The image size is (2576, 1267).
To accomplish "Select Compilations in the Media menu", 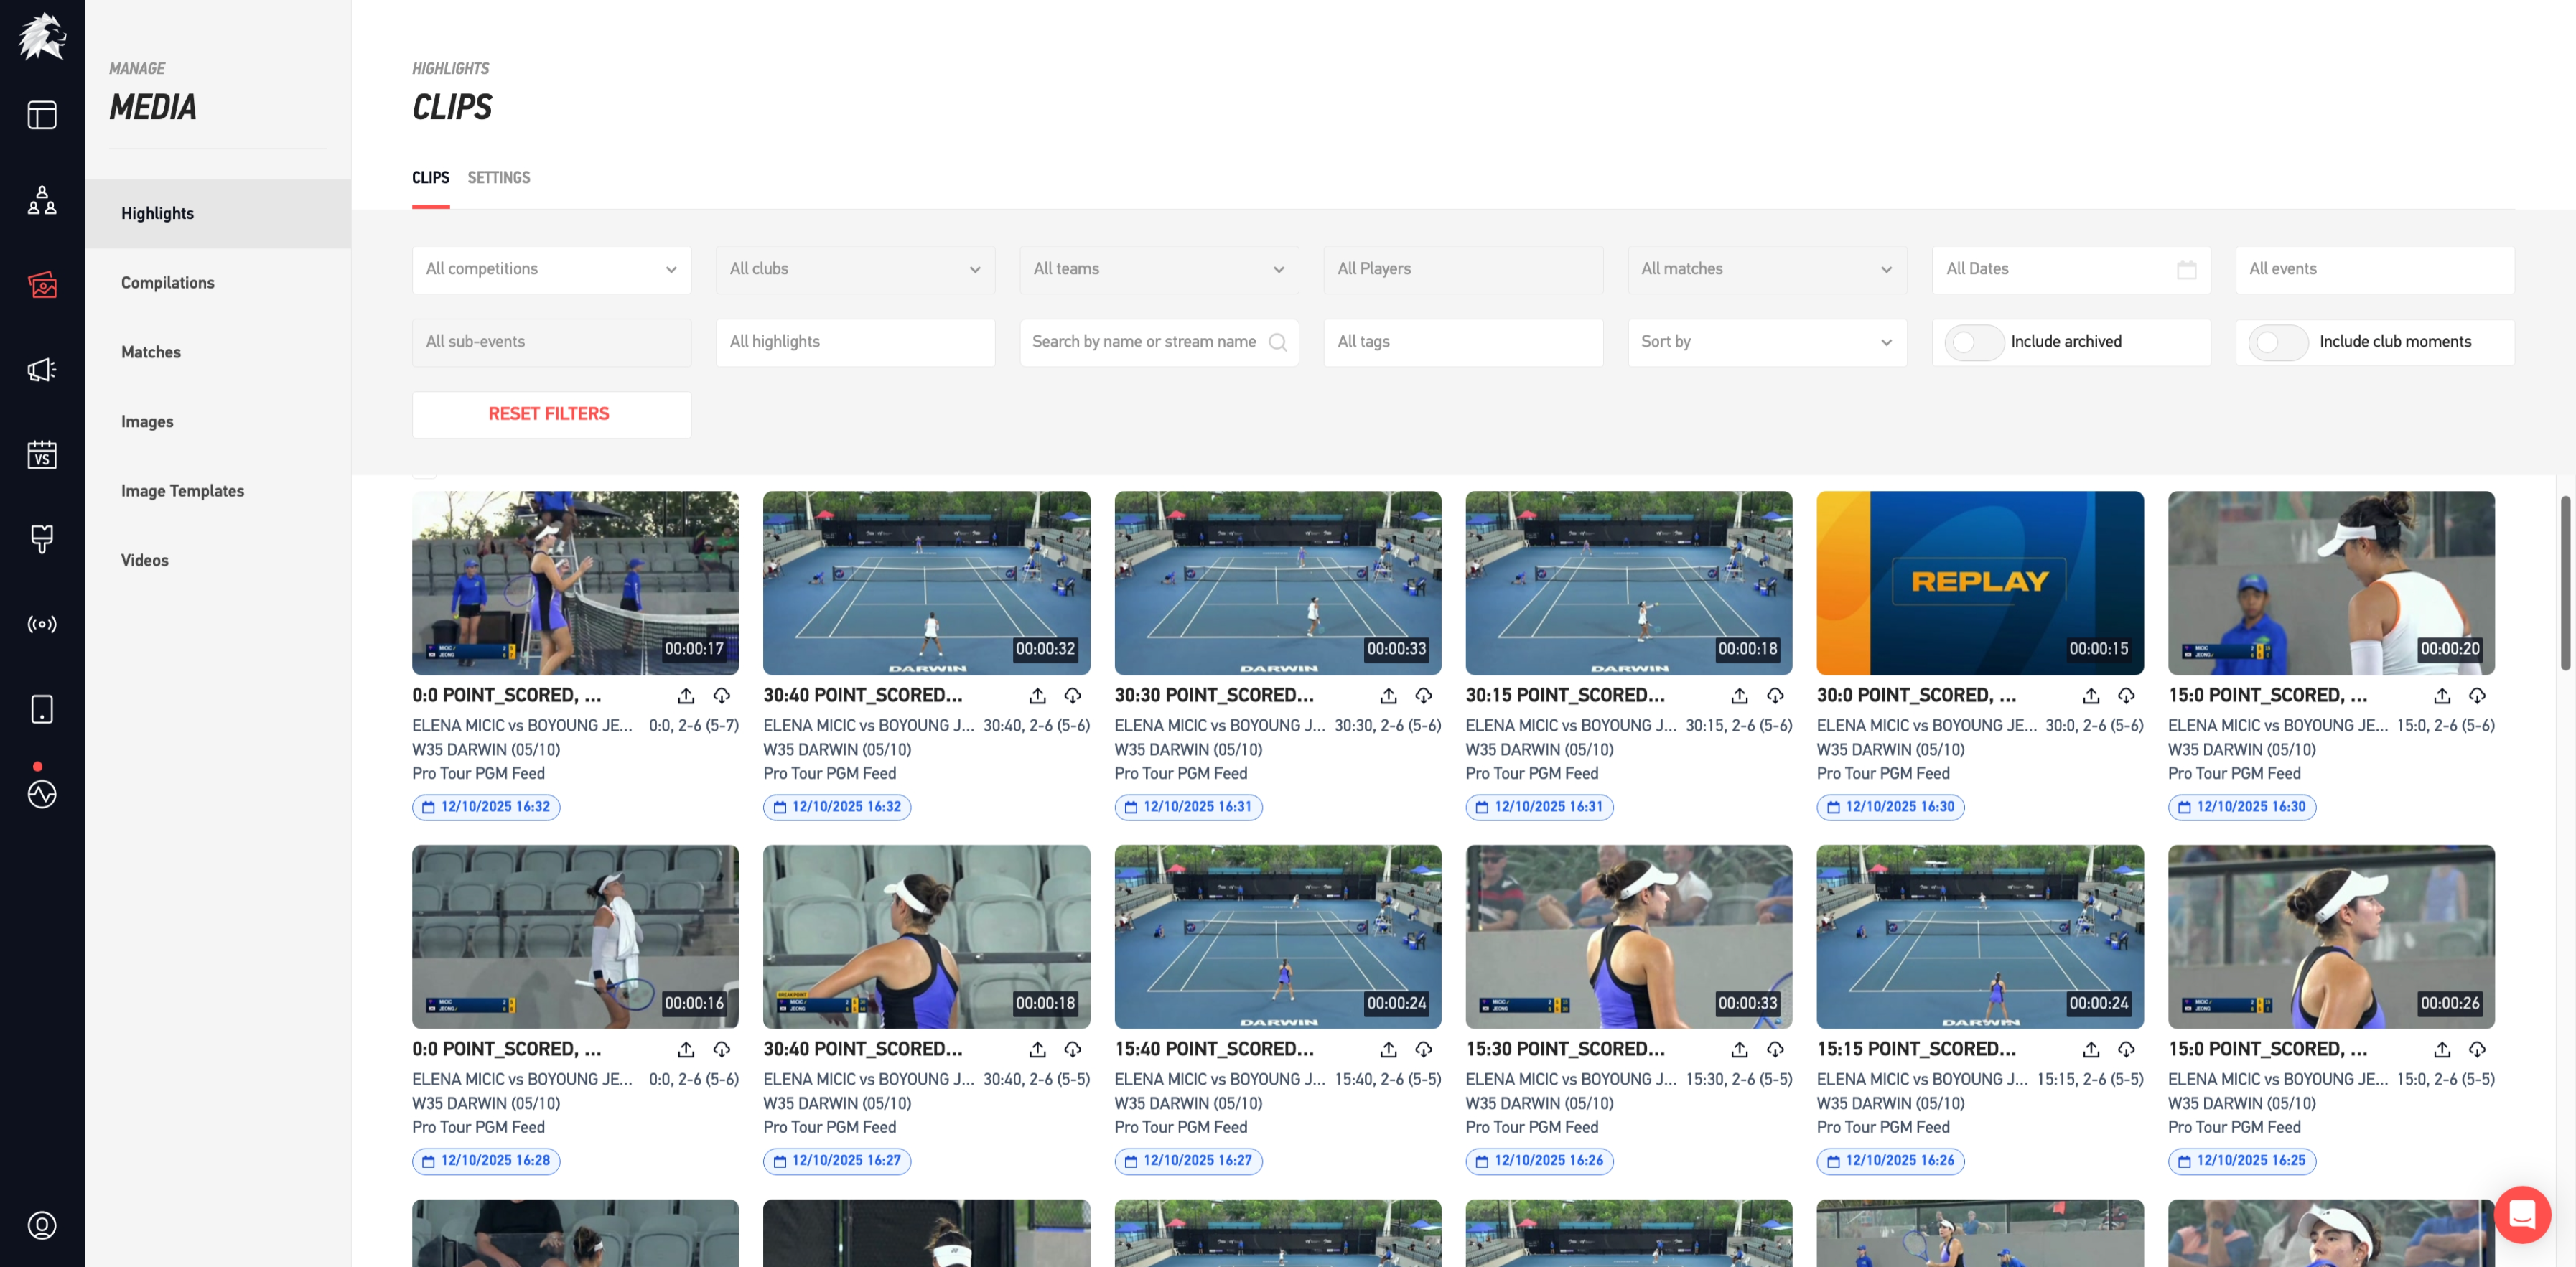I will click(167, 282).
